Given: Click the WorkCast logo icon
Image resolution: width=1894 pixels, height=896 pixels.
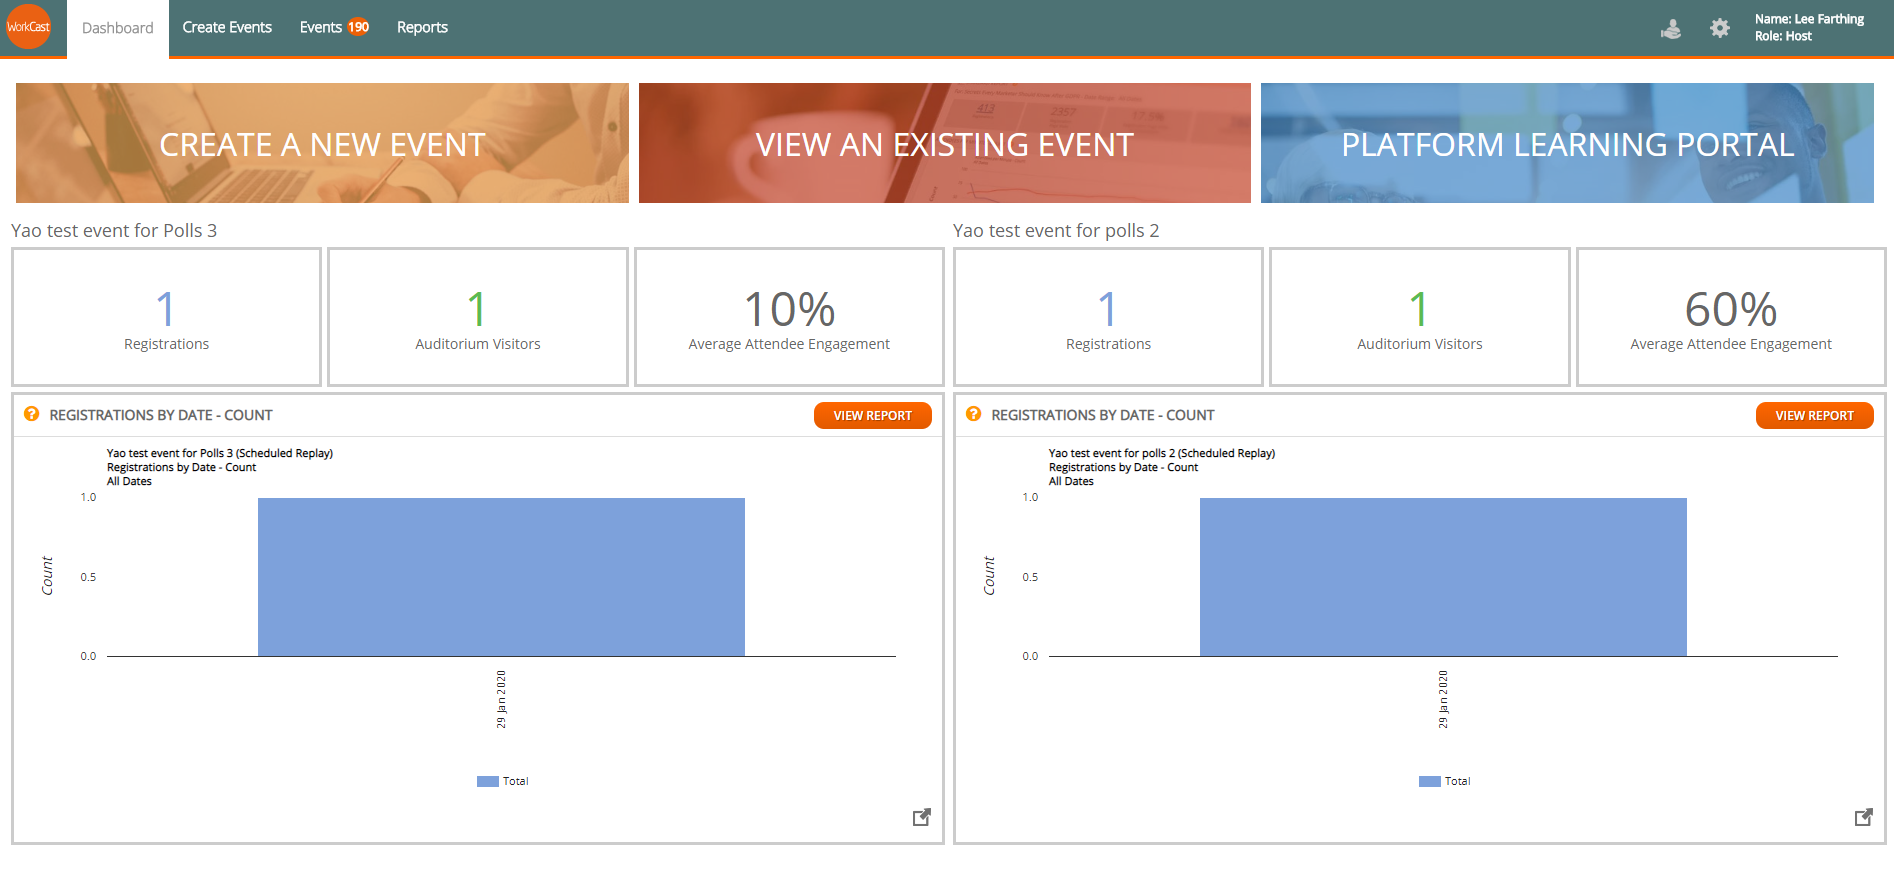Looking at the screenshot, I should 28,27.
